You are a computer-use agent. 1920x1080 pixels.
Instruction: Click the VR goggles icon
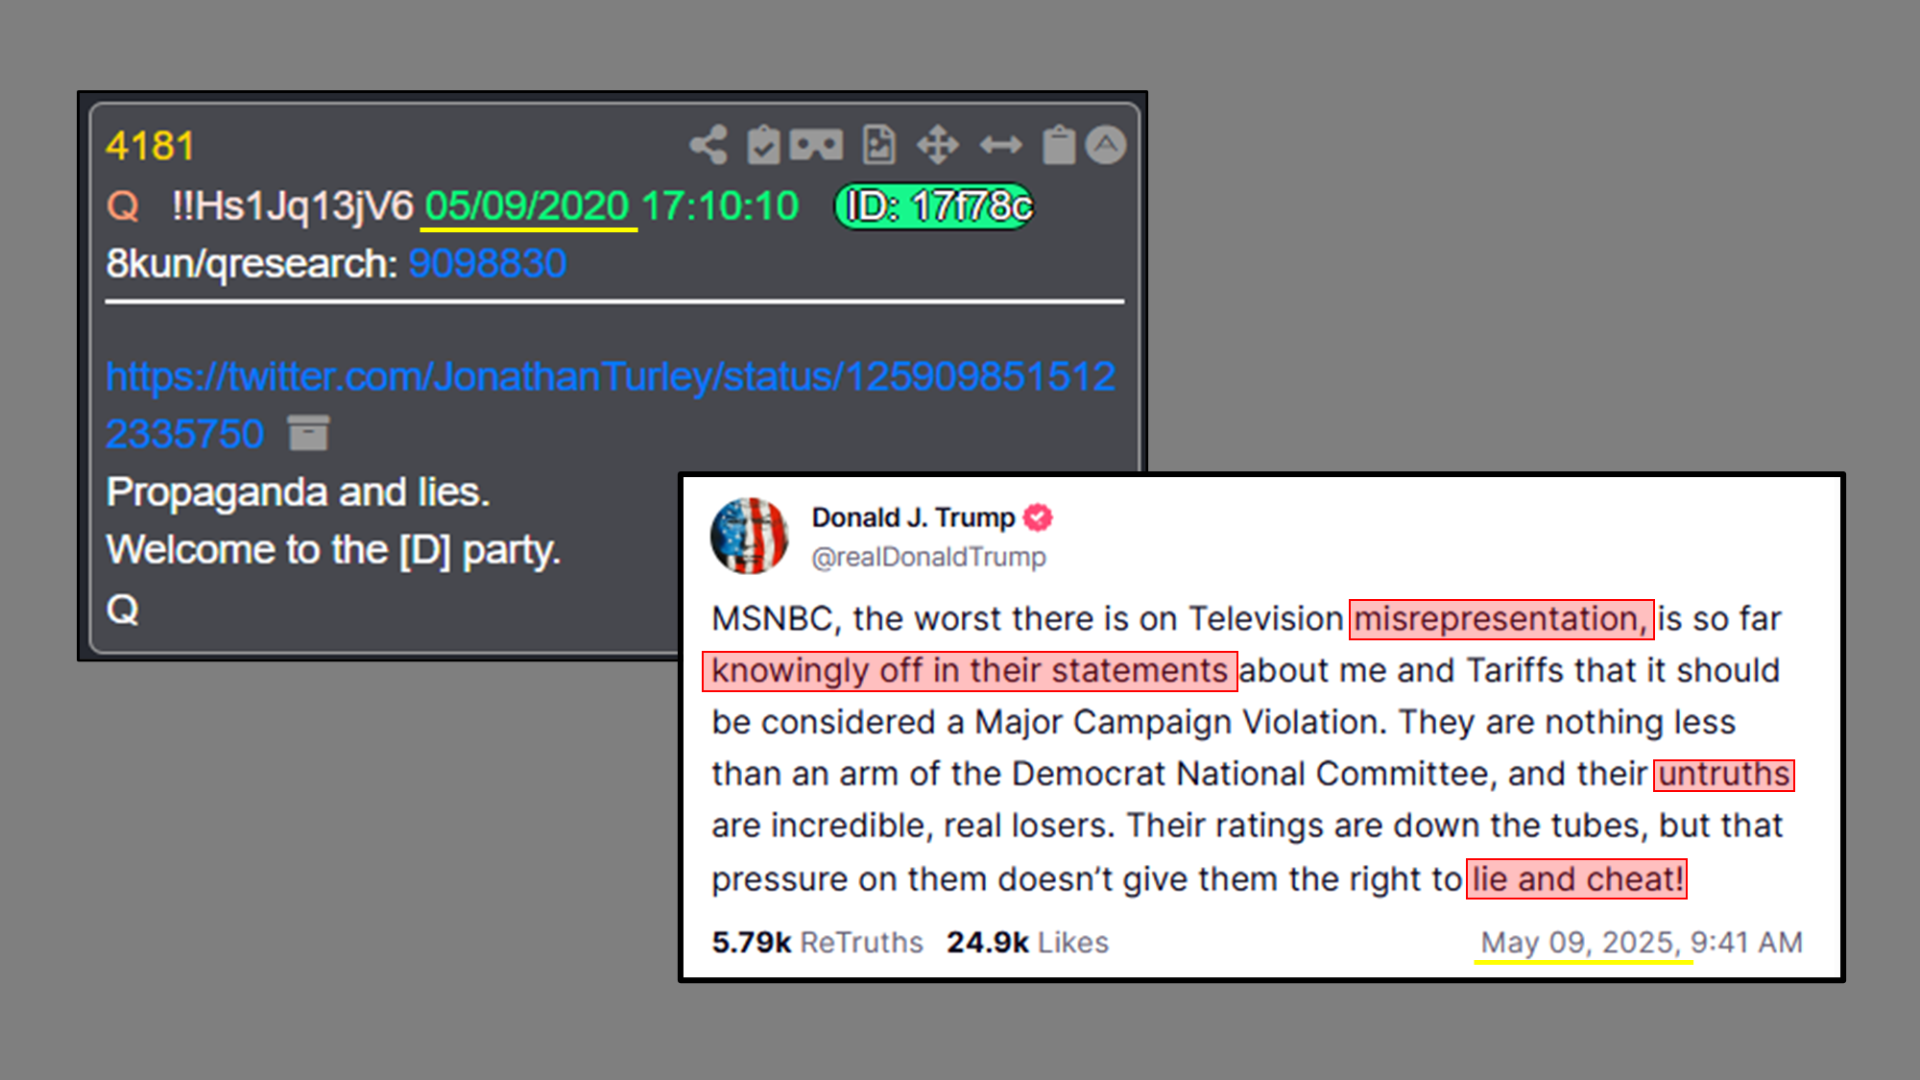coord(816,146)
